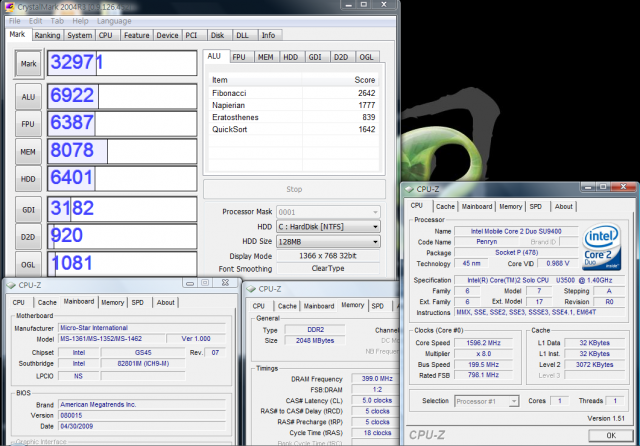Image resolution: width=640 pixels, height=446 pixels.
Task: Switch to the Info tab in CrystalMark
Action: coord(268,35)
